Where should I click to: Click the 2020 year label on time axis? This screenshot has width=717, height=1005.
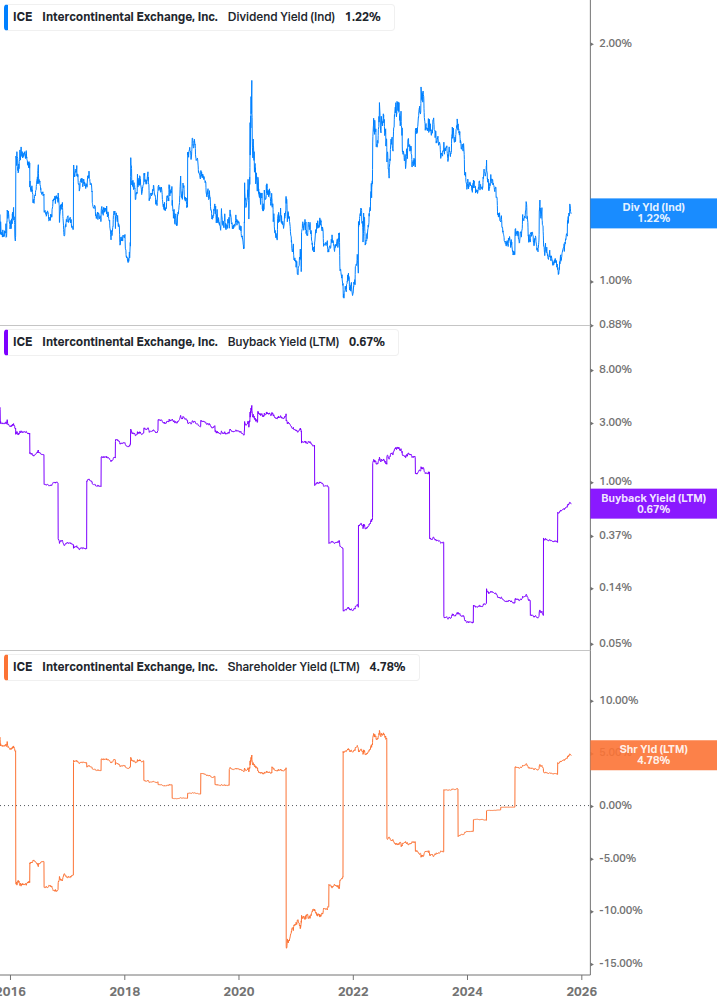[x=238, y=990]
